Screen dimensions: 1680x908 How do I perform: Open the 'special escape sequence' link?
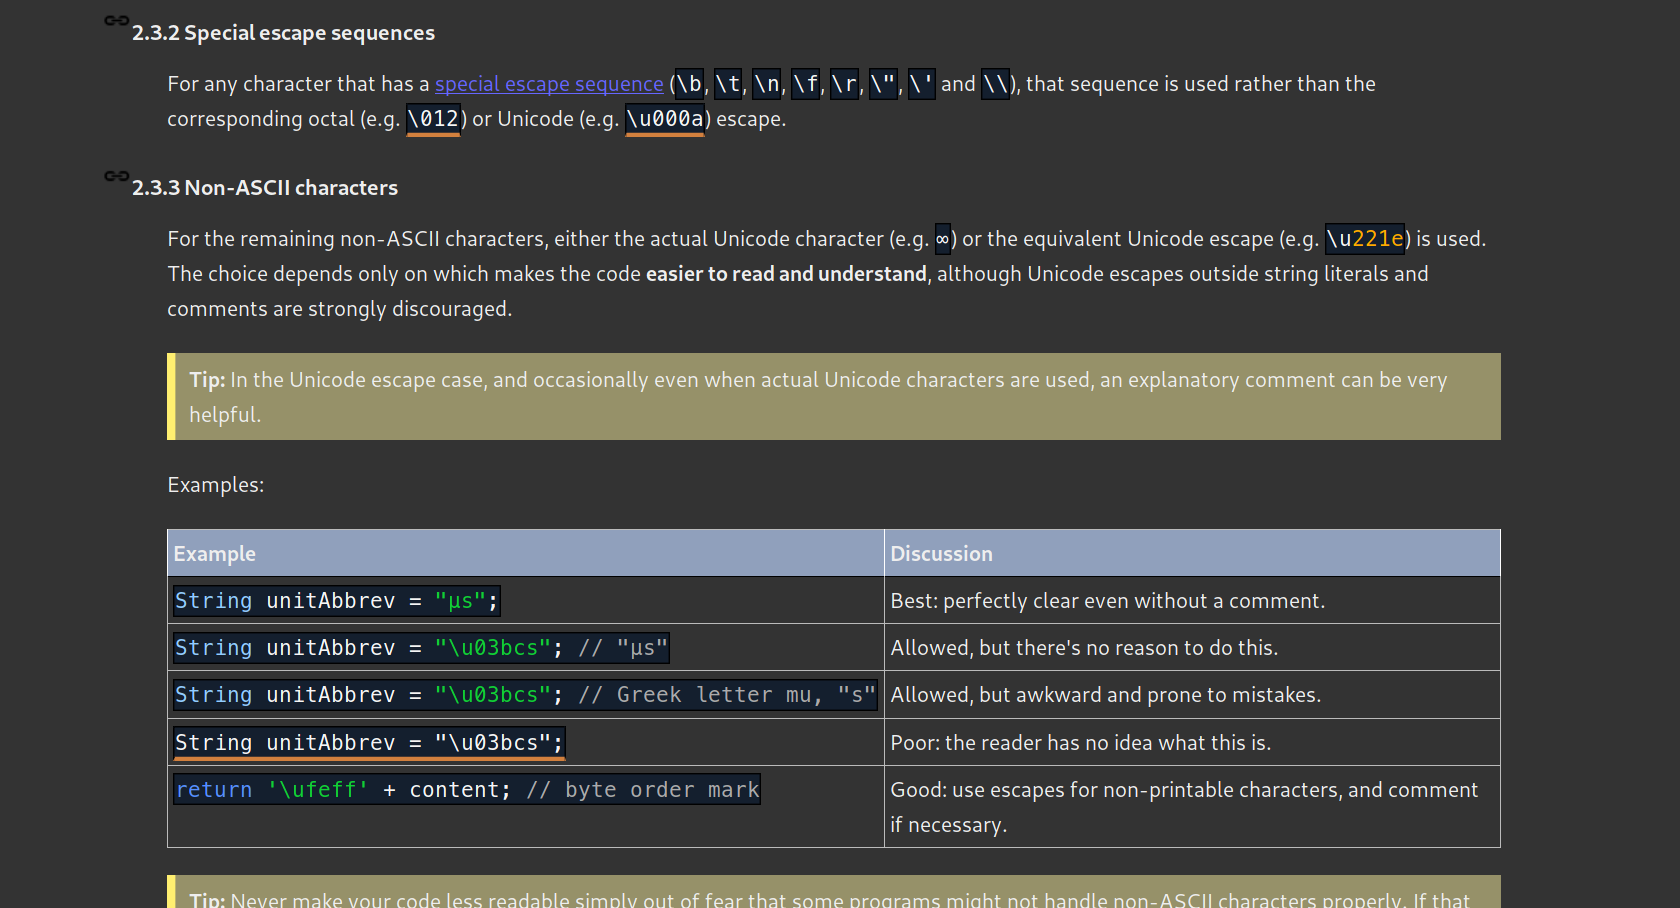pyautogui.click(x=548, y=84)
